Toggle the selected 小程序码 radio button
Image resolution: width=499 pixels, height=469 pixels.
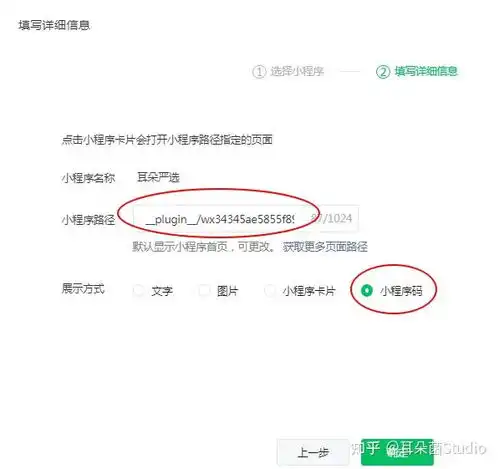click(367, 290)
